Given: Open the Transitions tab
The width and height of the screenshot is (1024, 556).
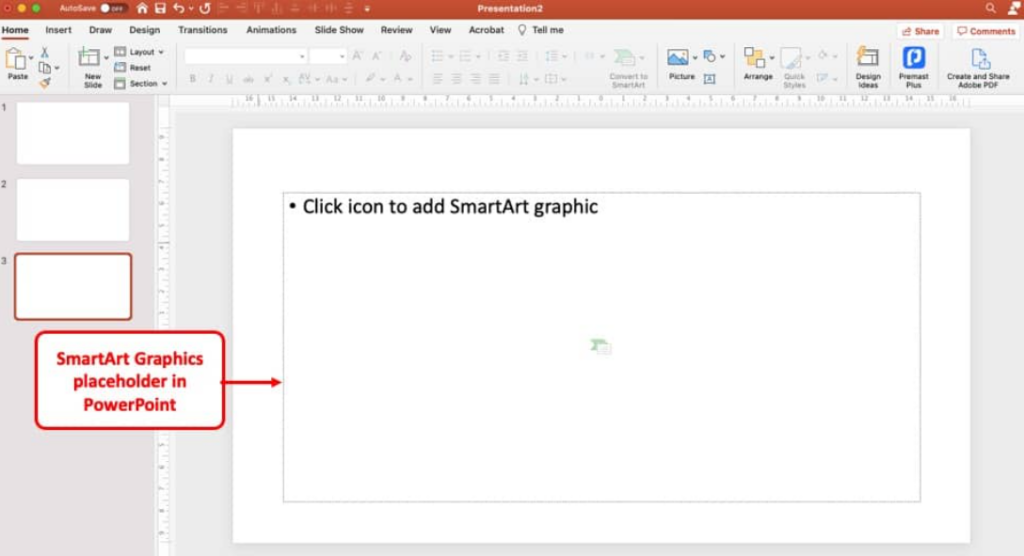Looking at the screenshot, I should [202, 30].
